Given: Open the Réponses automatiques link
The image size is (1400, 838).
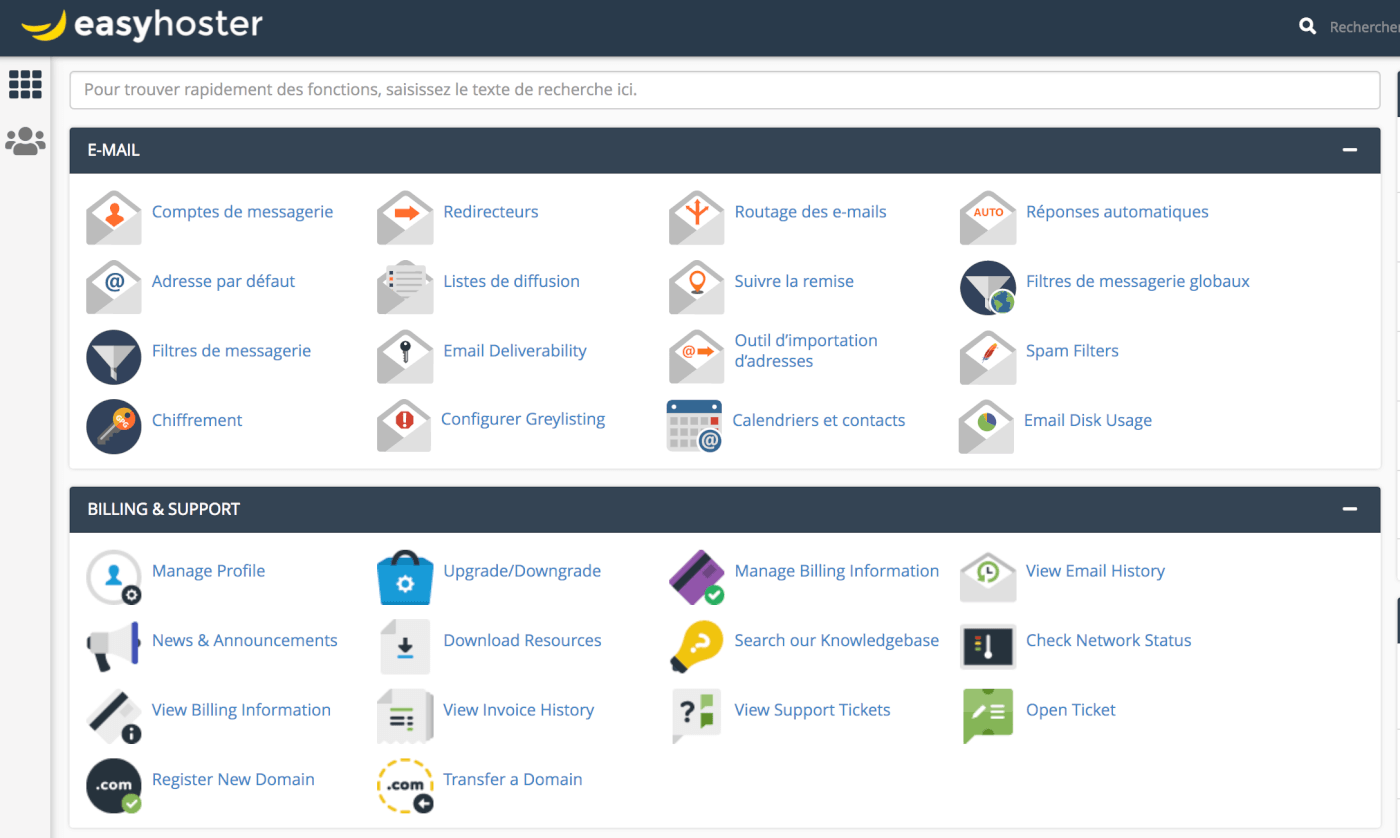Looking at the screenshot, I should tap(1117, 212).
